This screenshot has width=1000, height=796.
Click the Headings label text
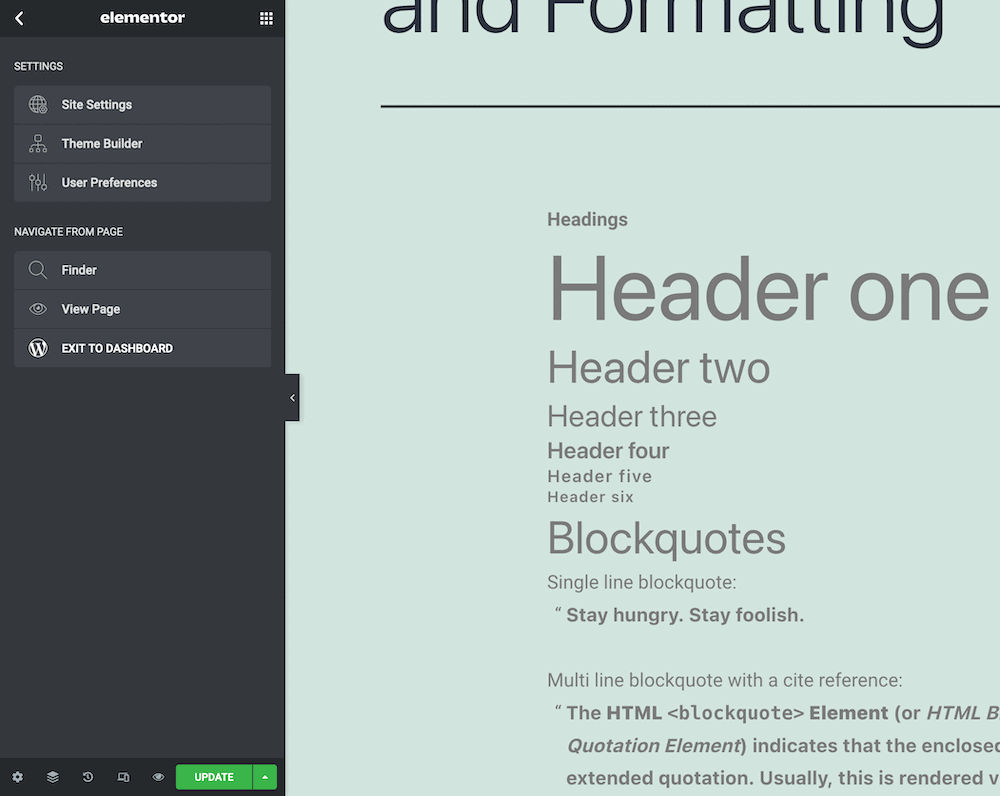tap(587, 219)
